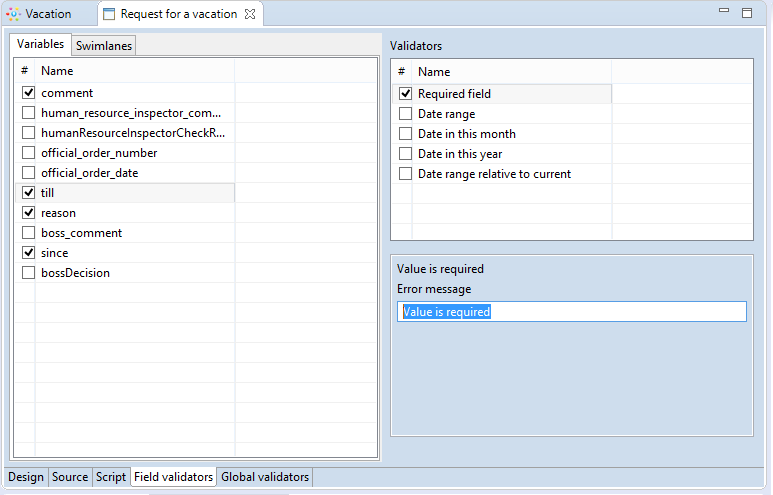The image size is (773, 495).
Task: Uncheck the Required field validator
Action: [405, 94]
